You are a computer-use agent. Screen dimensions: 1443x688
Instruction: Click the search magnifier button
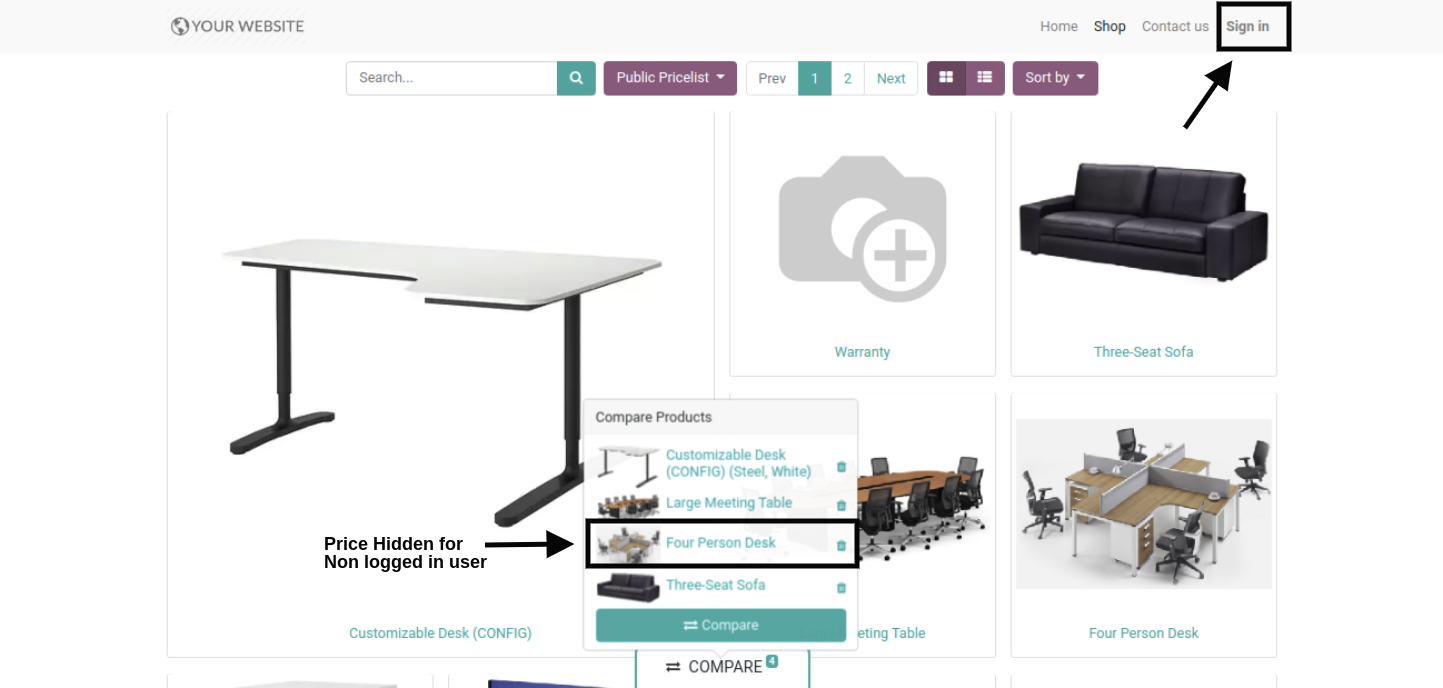point(576,78)
